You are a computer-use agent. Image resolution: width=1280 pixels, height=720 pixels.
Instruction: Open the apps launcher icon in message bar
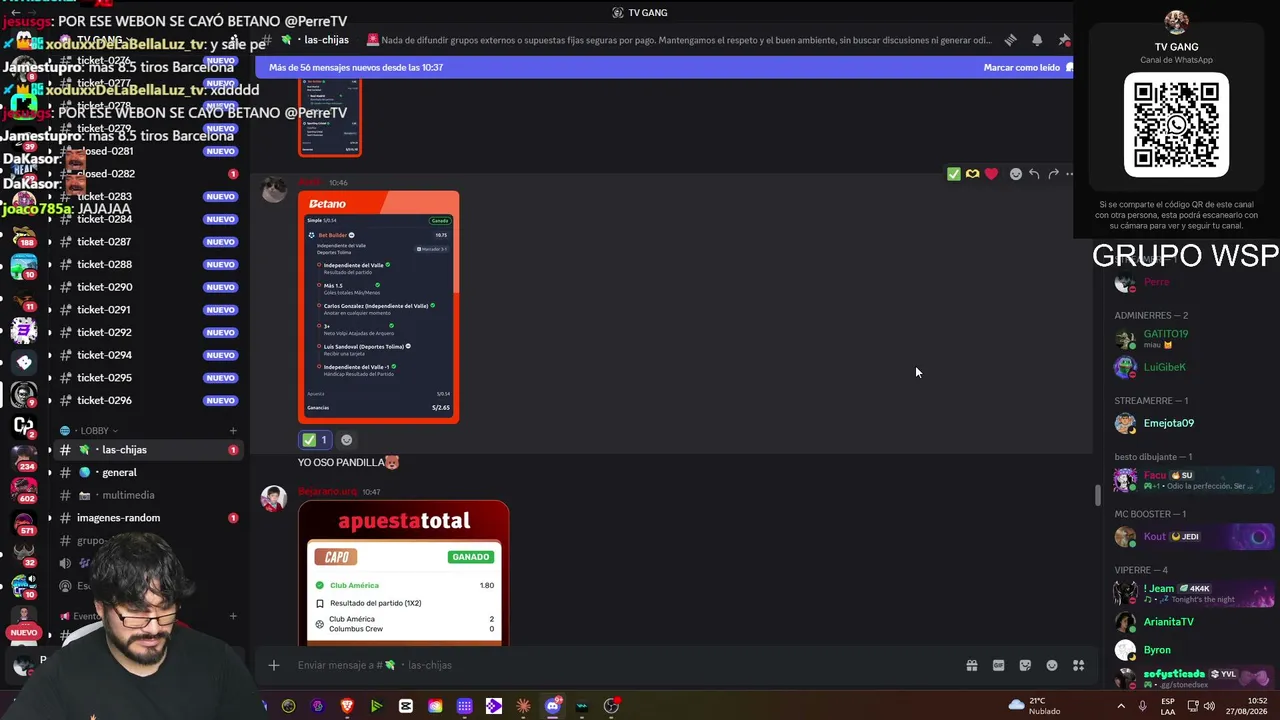tap(1079, 665)
